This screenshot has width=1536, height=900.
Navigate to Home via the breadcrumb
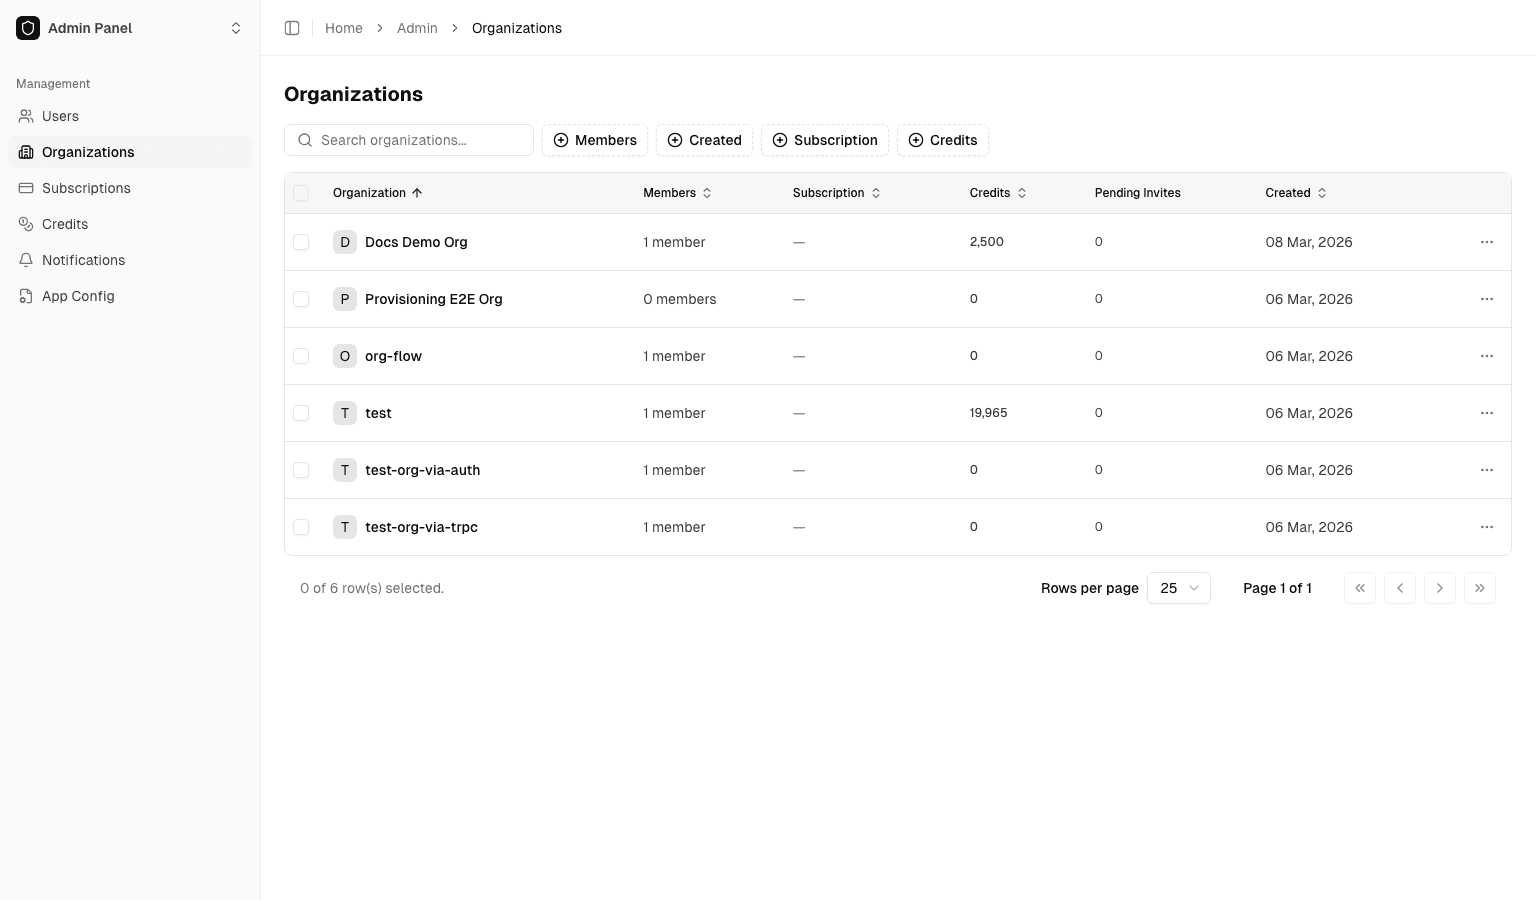coord(344,28)
